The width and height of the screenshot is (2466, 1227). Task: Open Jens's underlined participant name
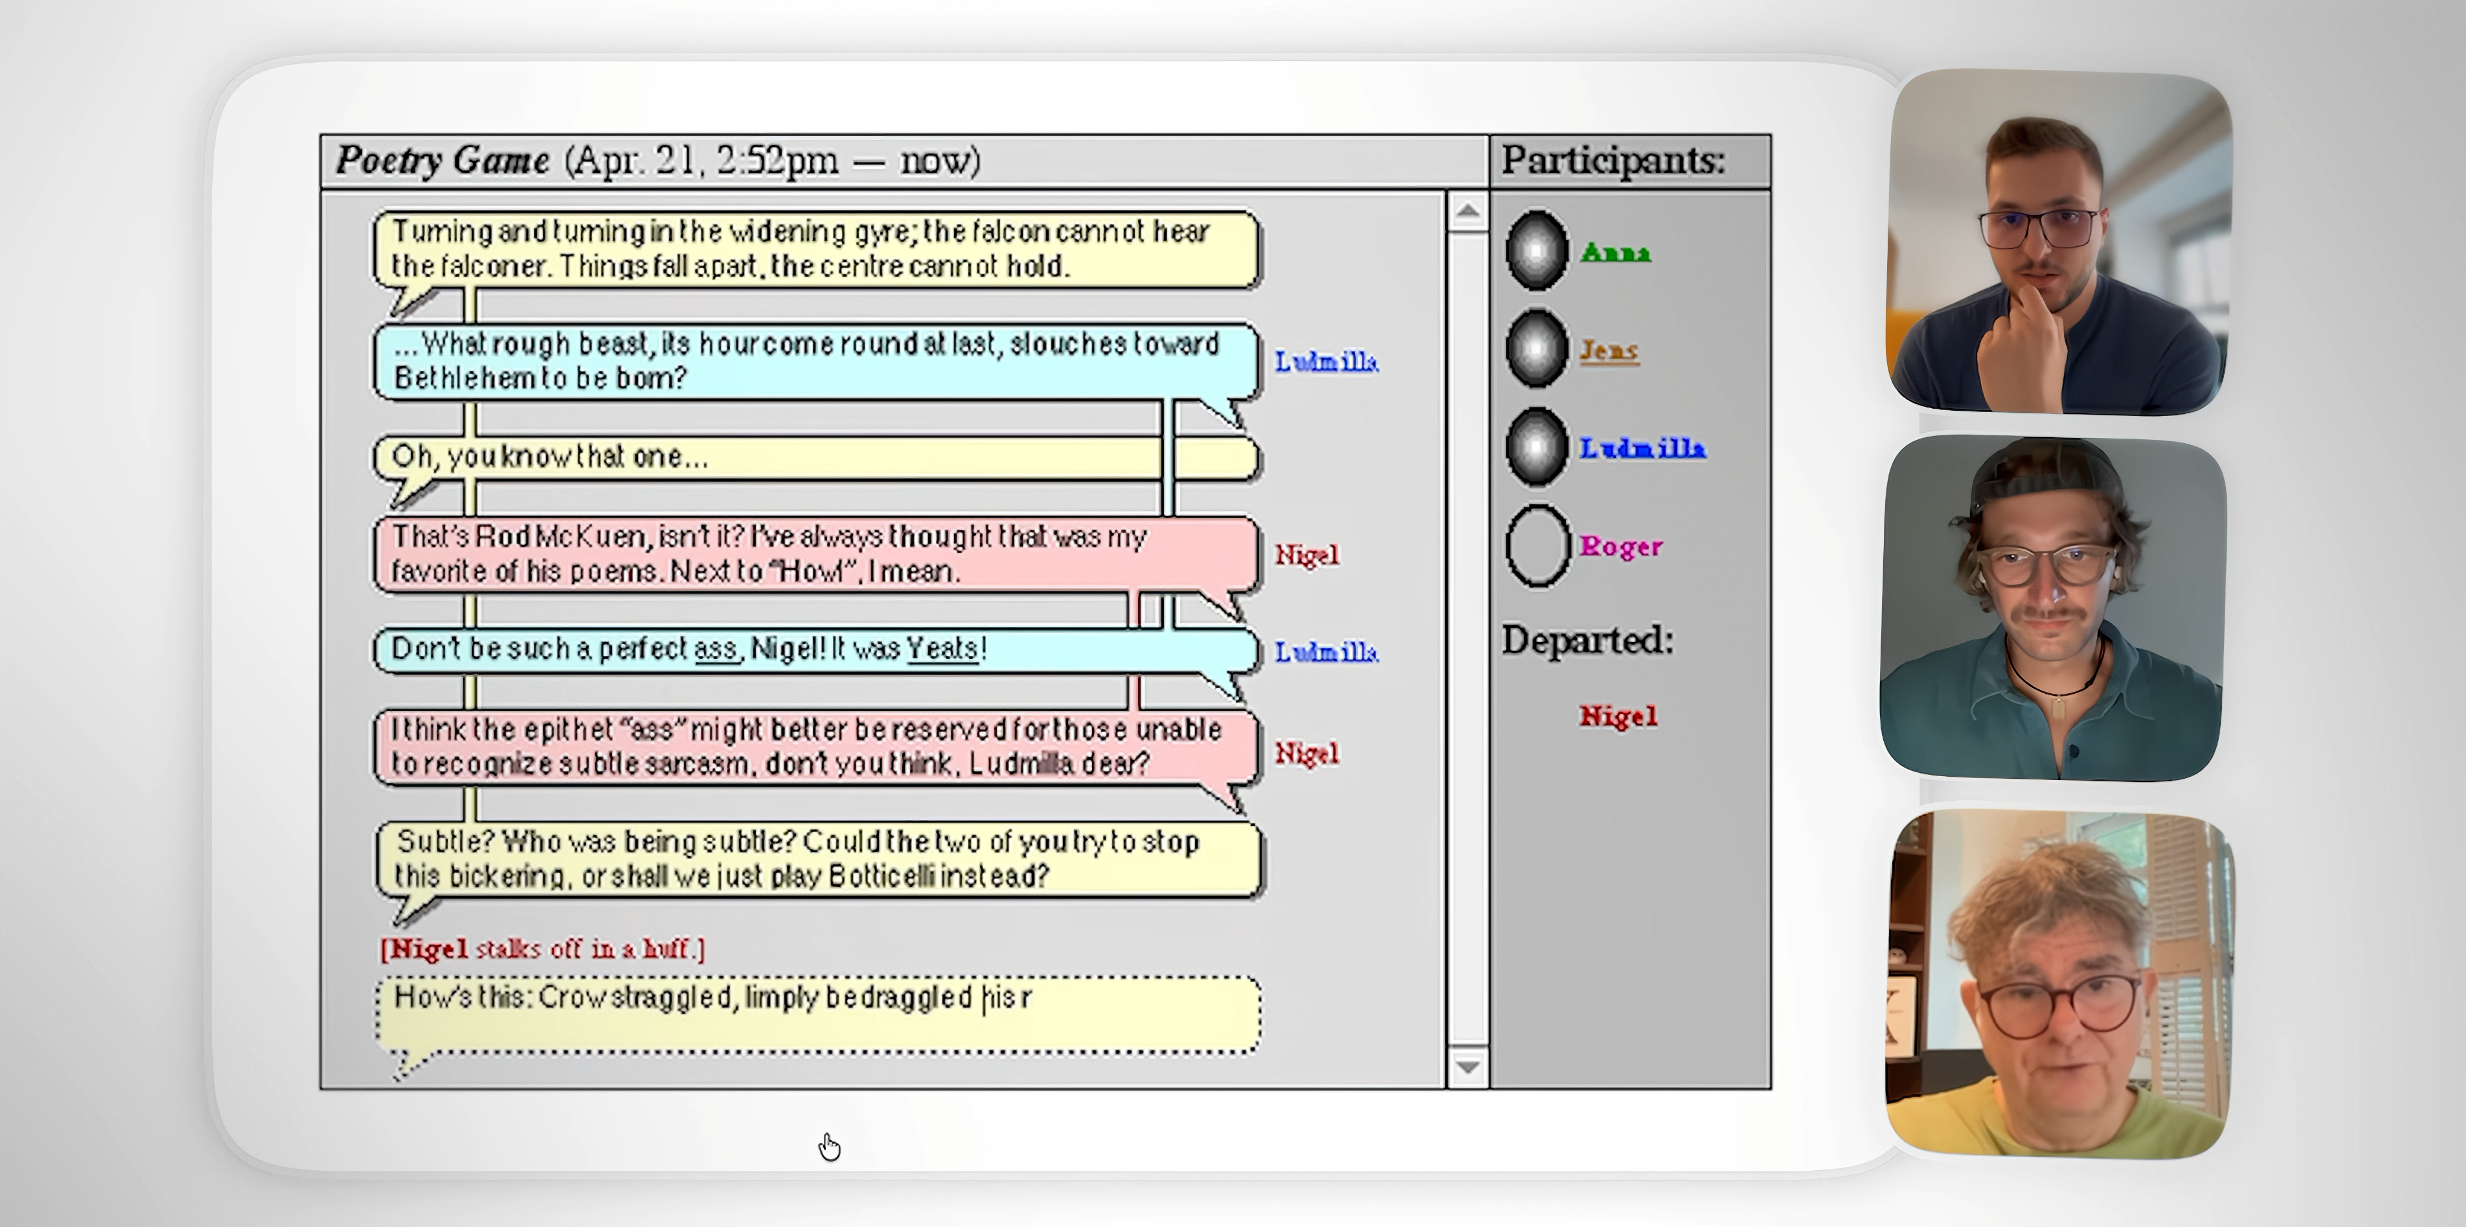click(x=1608, y=350)
